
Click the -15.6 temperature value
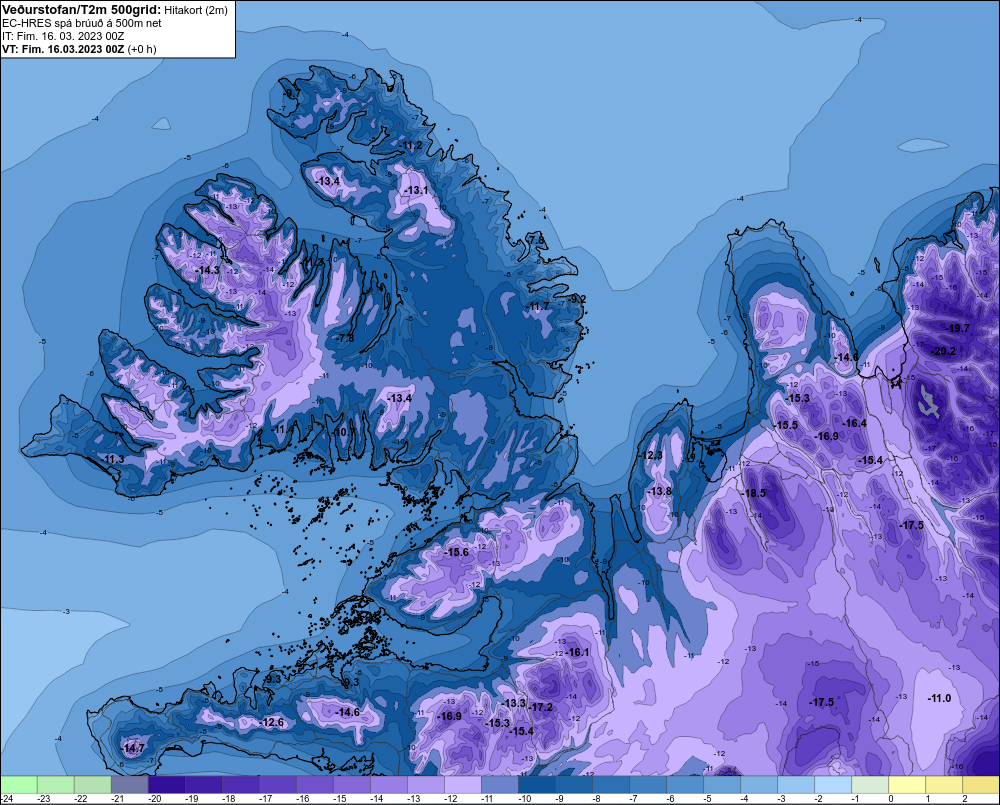(x=457, y=552)
